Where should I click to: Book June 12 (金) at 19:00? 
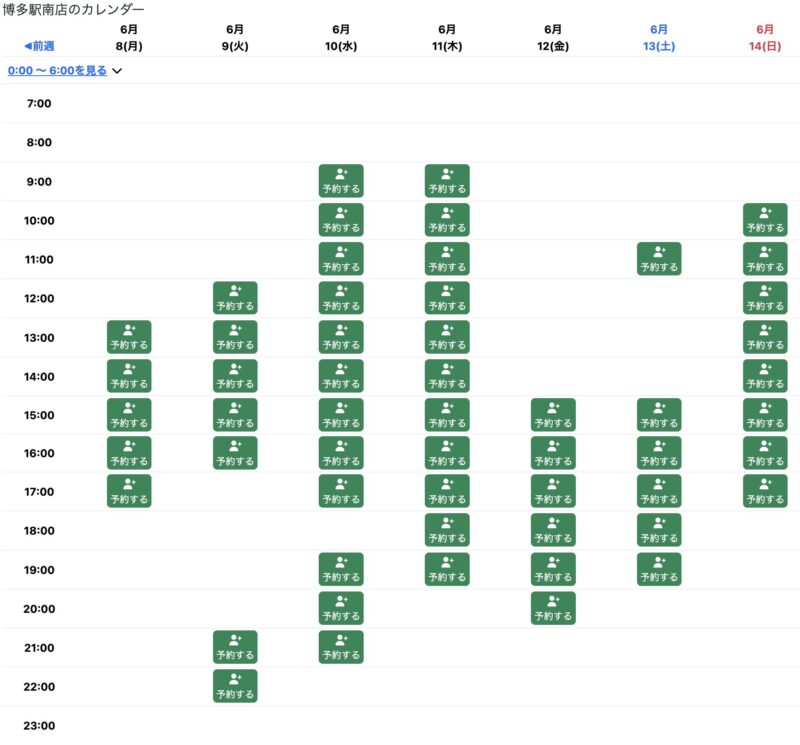[554, 569]
